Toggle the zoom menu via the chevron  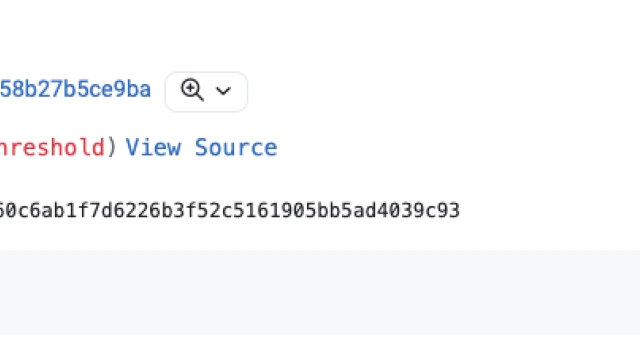tap(223, 91)
